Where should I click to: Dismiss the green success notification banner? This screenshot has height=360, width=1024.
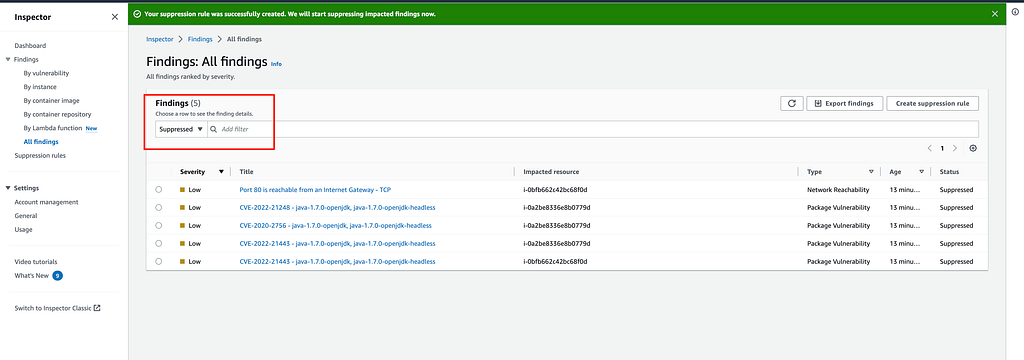tap(995, 14)
